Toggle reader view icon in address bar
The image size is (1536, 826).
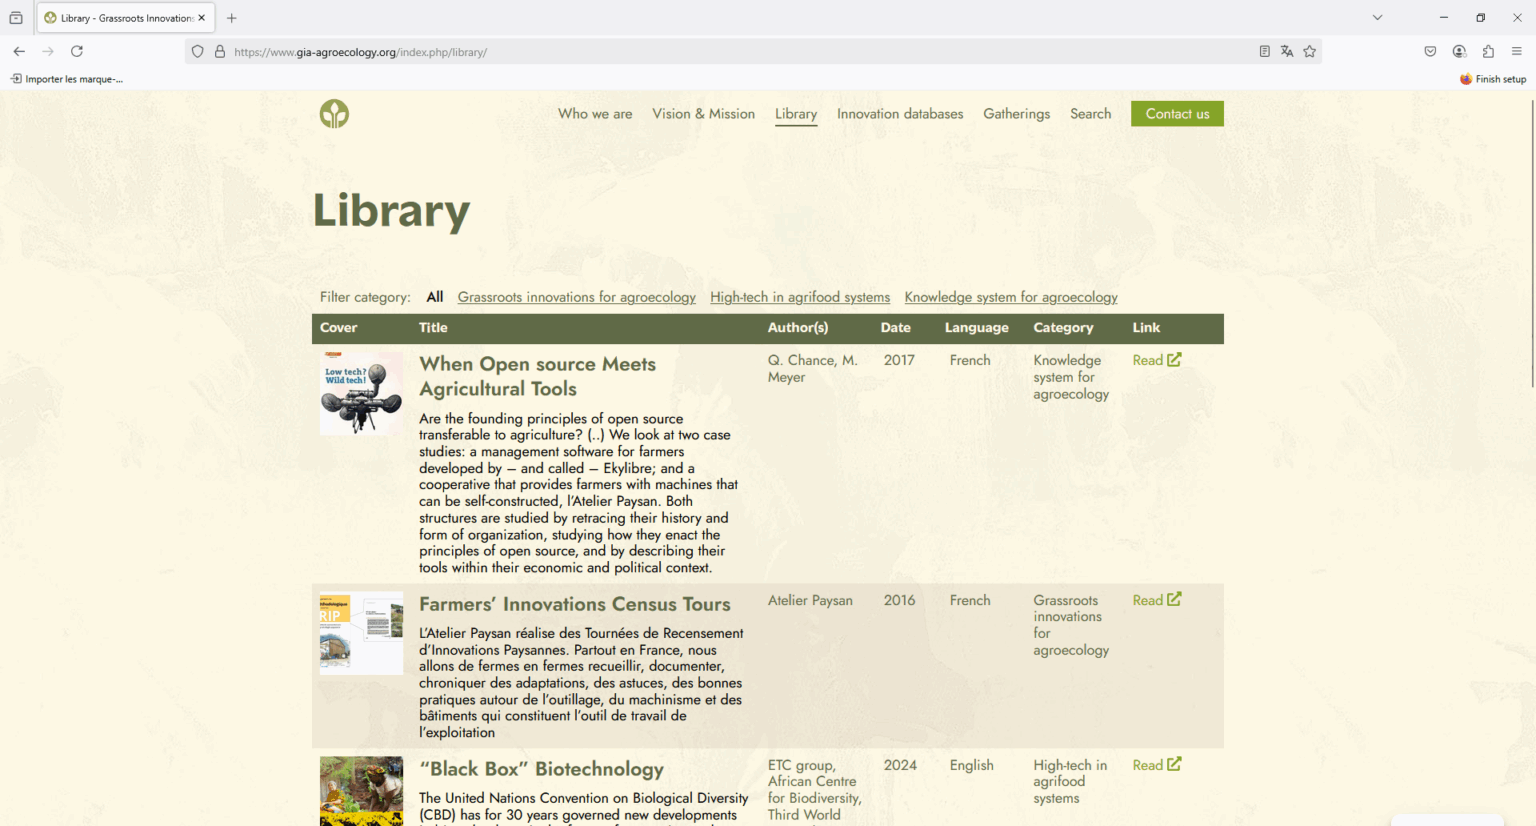[1264, 51]
